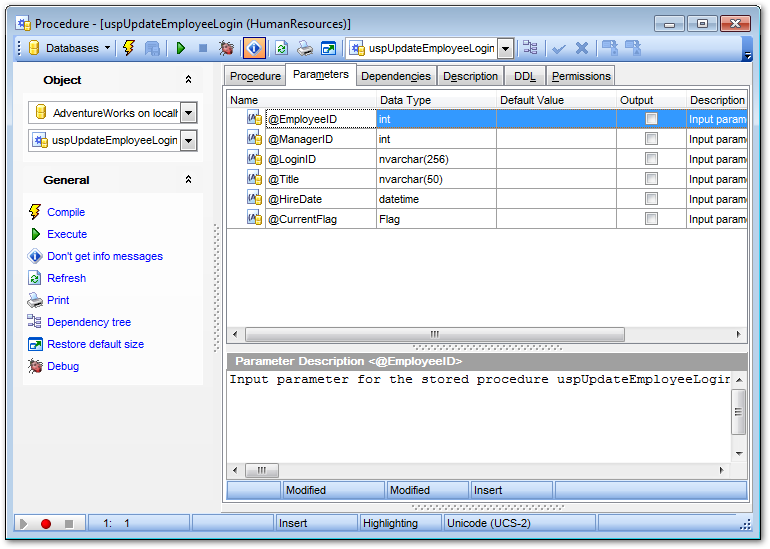Click the Print icon in toolbar
The width and height of the screenshot is (770, 549).
(x=305, y=48)
